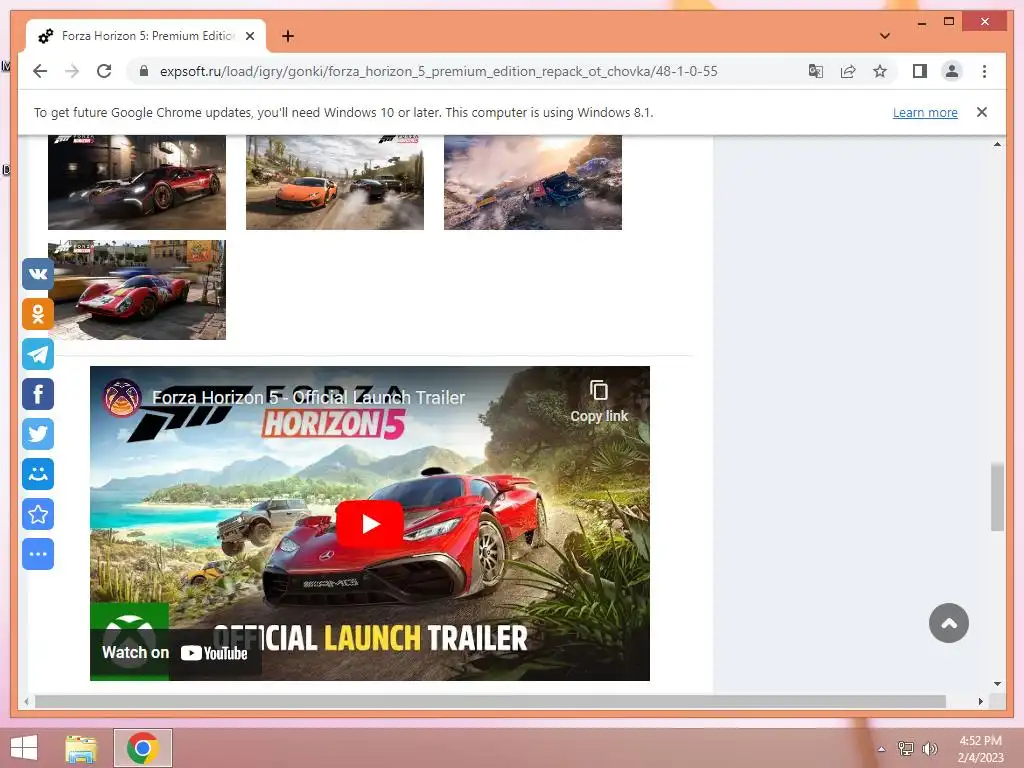The height and width of the screenshot is (768, 1024).
Task: Toggle the browser side panel
Action: point(920,71)
